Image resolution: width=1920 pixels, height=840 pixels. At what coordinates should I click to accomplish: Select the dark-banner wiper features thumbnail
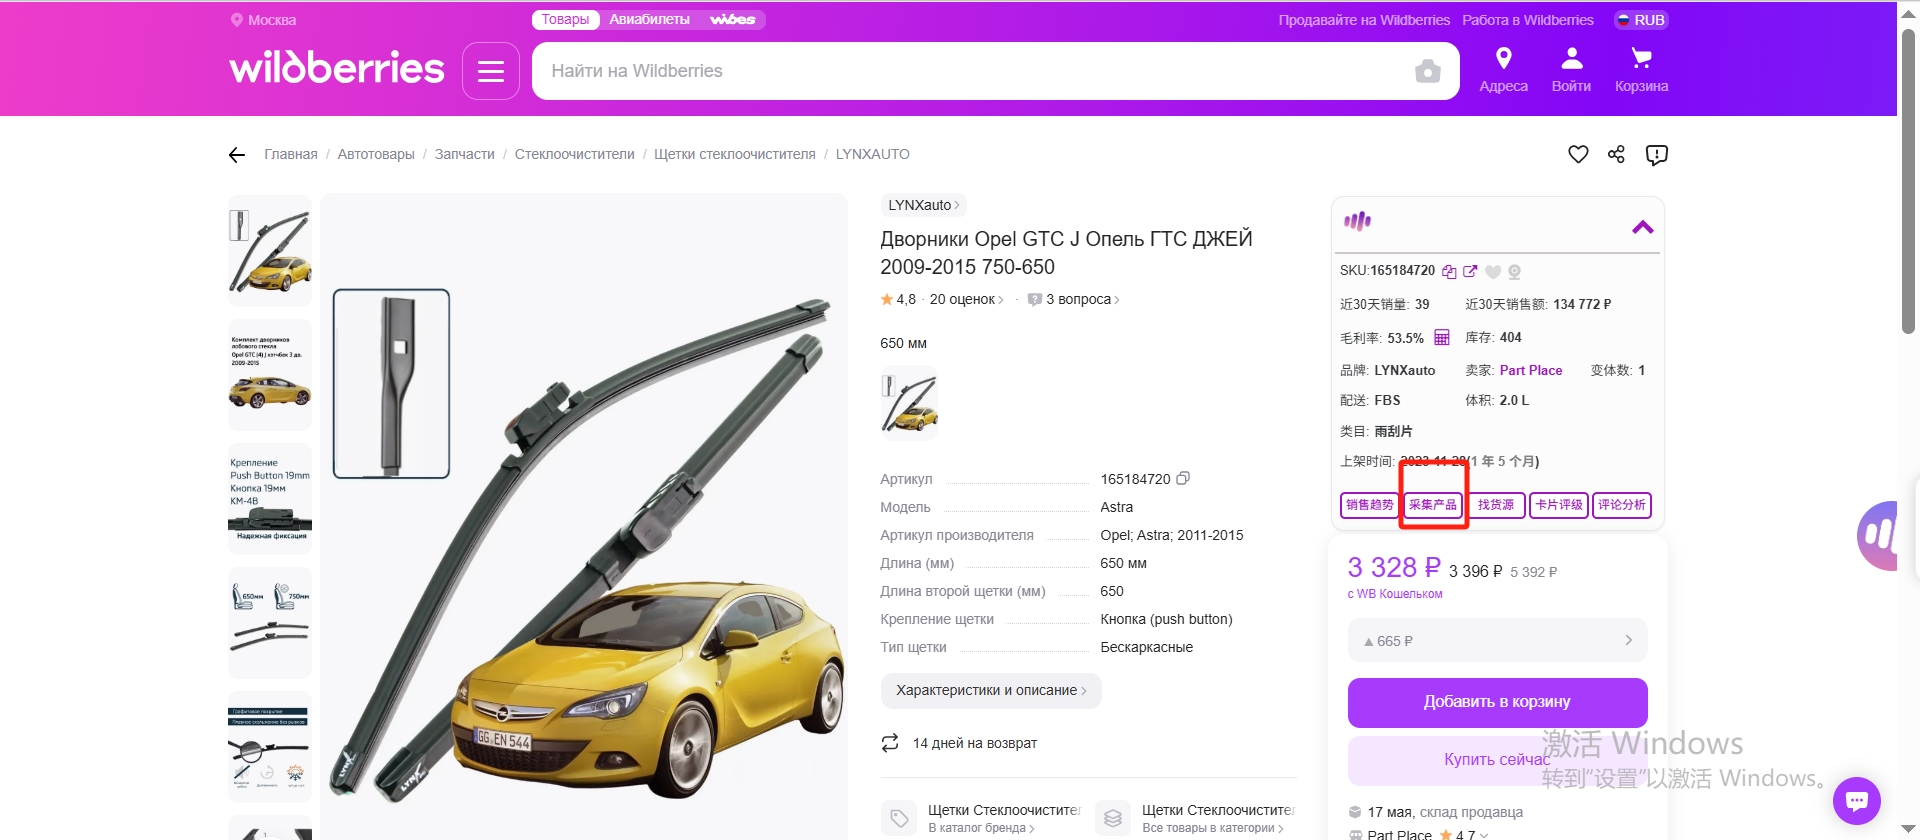click(270, 747)
